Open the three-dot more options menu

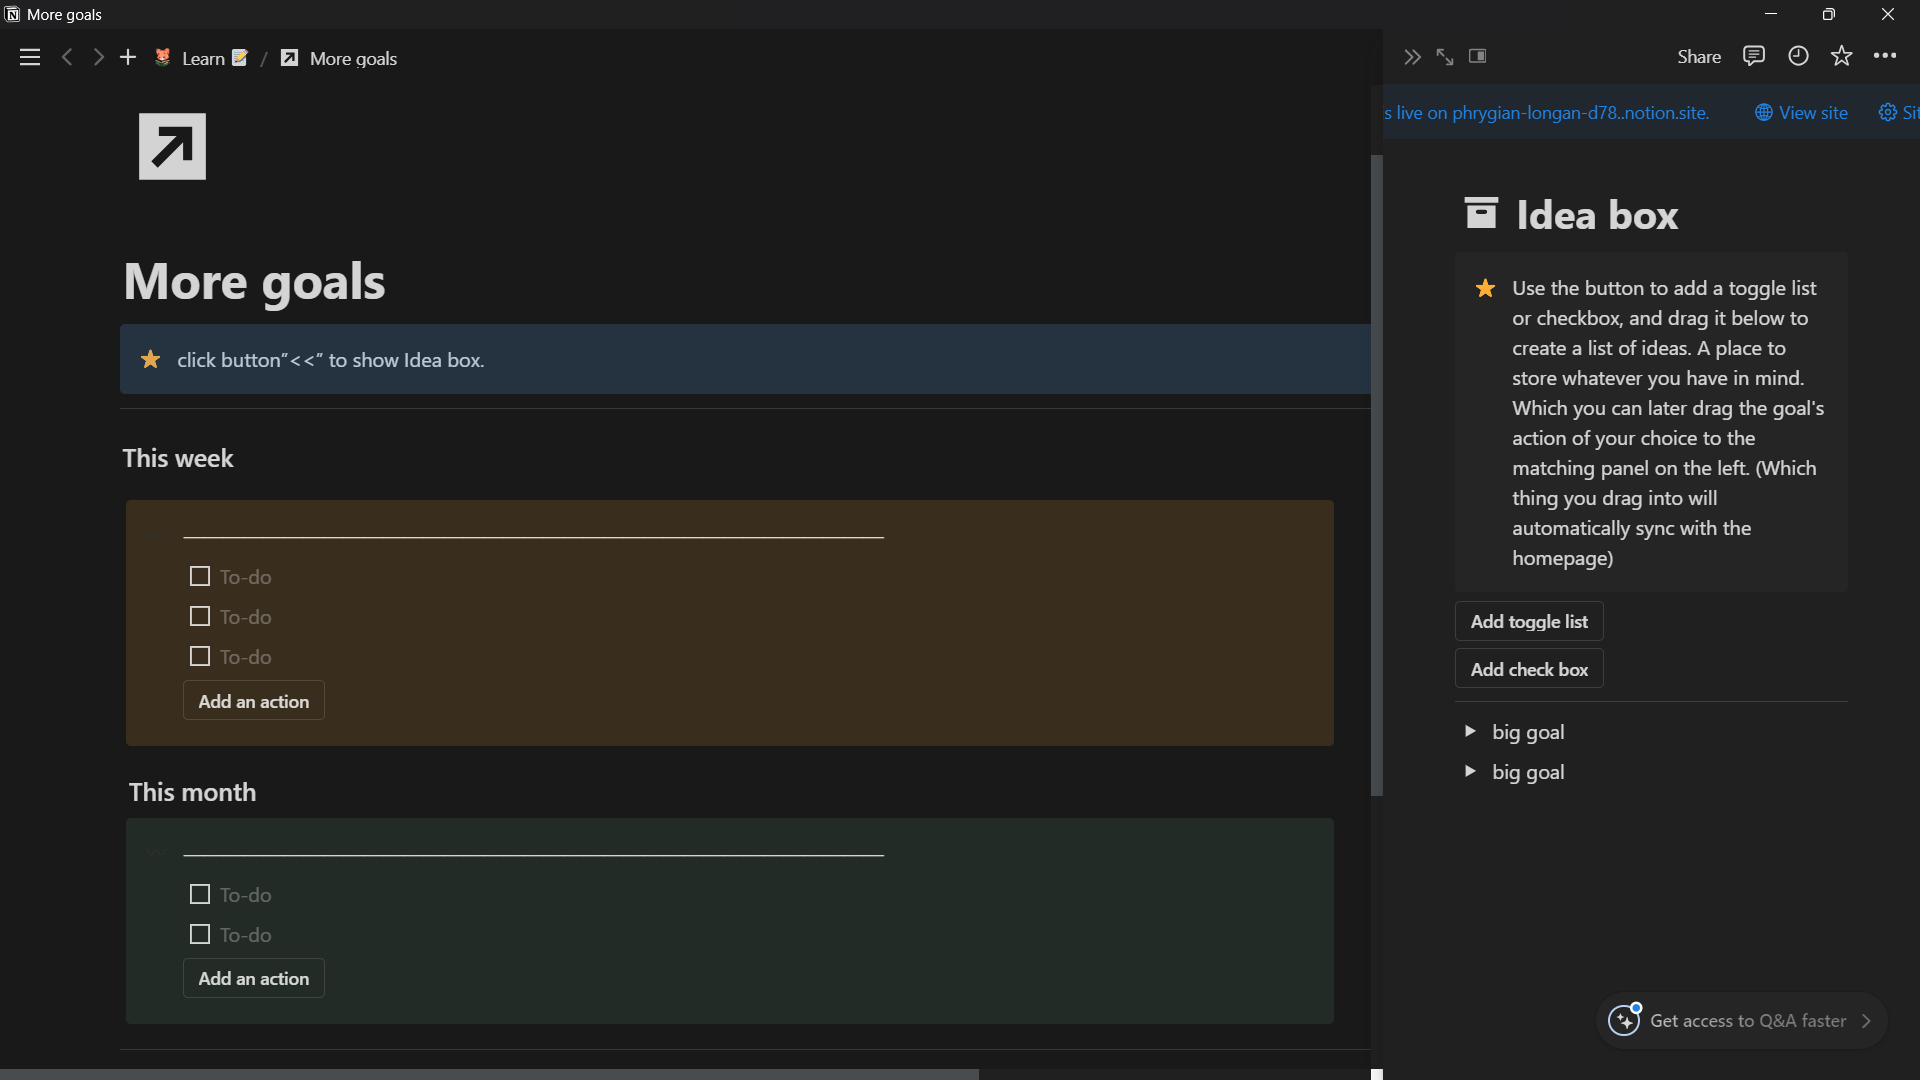[1885, 56]
